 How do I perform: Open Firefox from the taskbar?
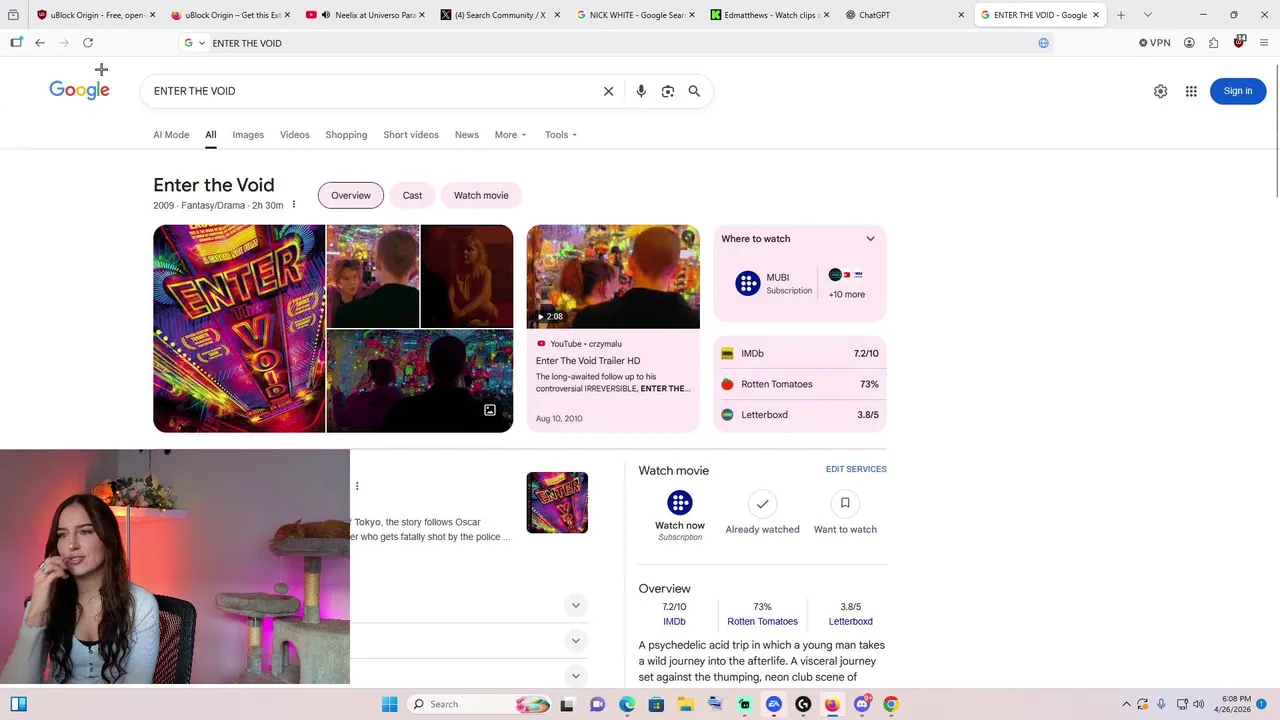tap(832, 704)
